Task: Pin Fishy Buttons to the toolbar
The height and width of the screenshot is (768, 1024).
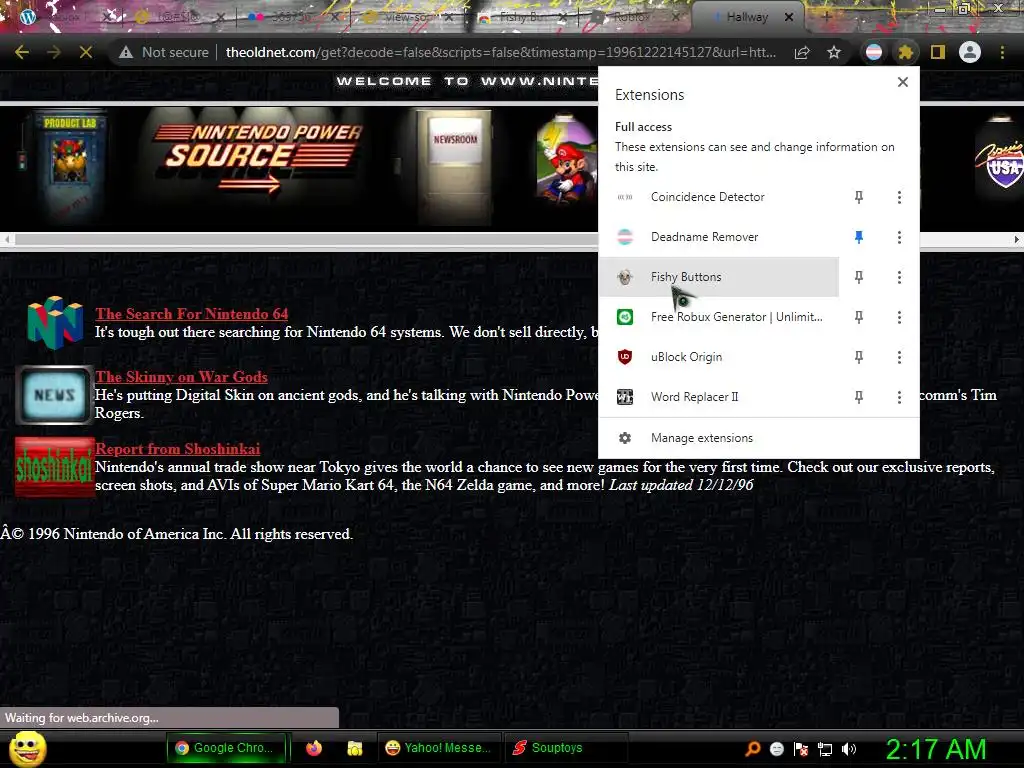Action: [859, 277]
